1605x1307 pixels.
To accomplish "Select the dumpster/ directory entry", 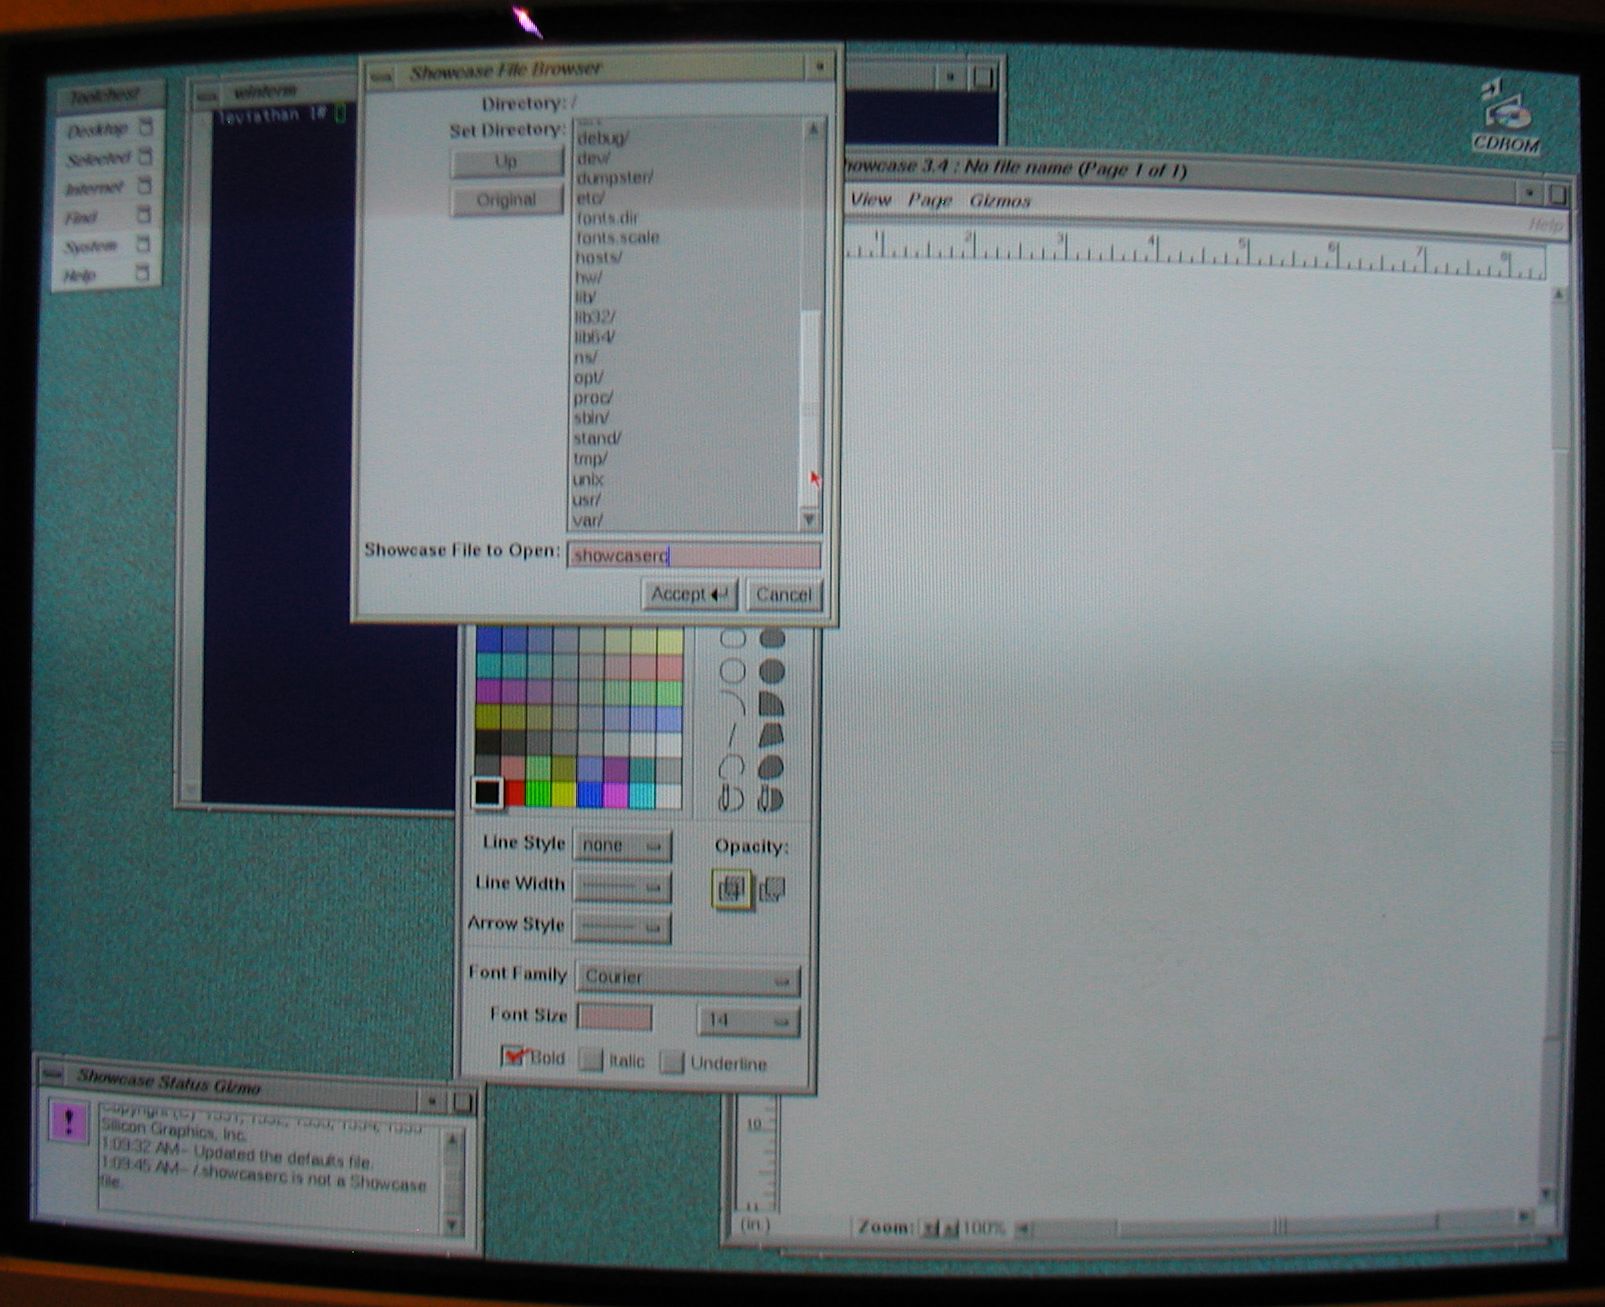I will pos(614,177).
